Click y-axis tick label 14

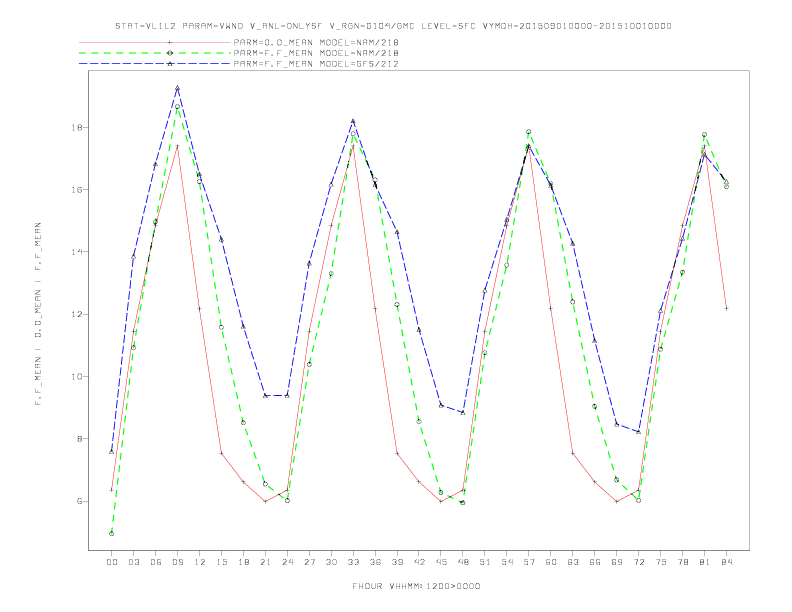tap(77, 252)
